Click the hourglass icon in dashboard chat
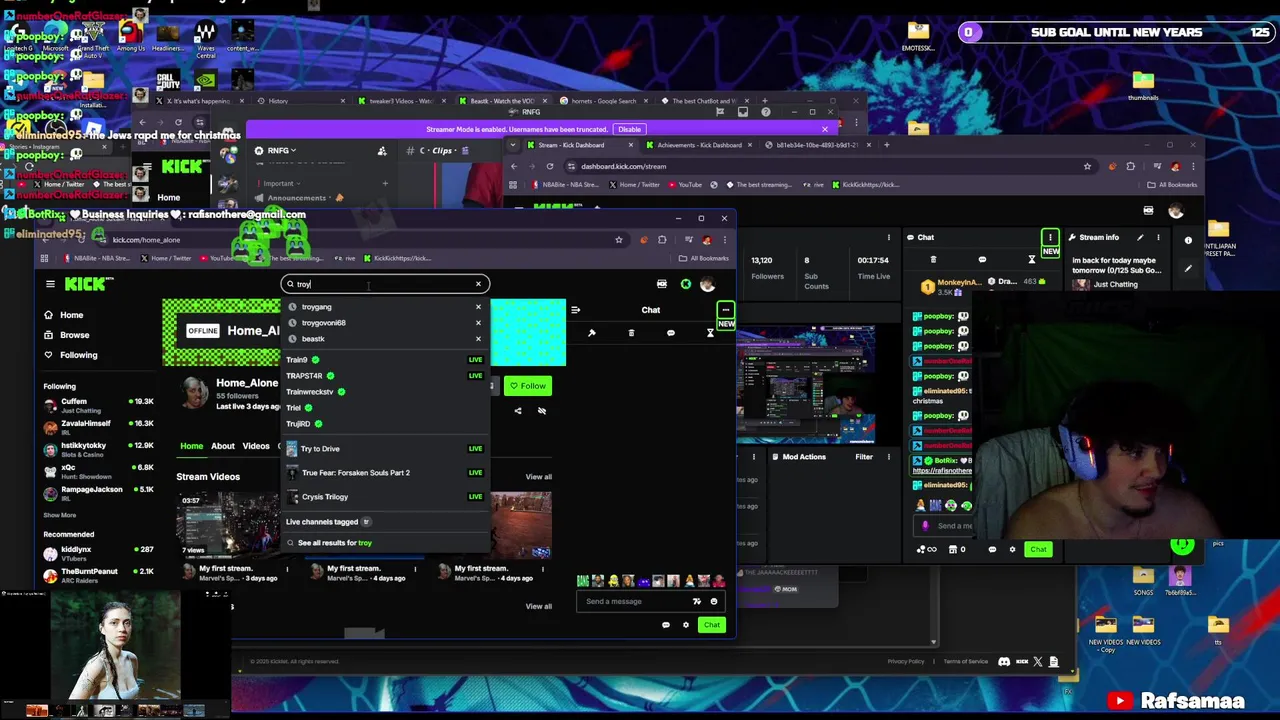 (1031, 260)
